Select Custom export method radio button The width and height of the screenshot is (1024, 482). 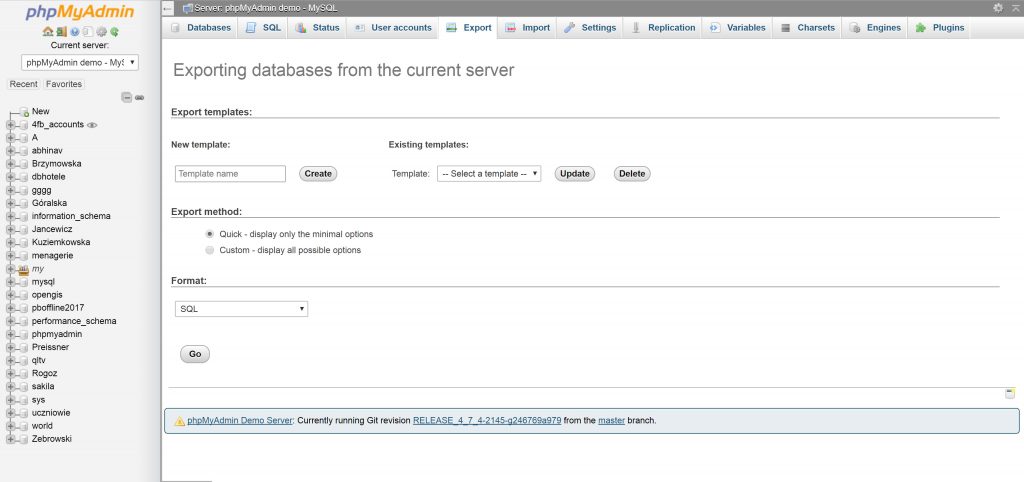[210, 250]
